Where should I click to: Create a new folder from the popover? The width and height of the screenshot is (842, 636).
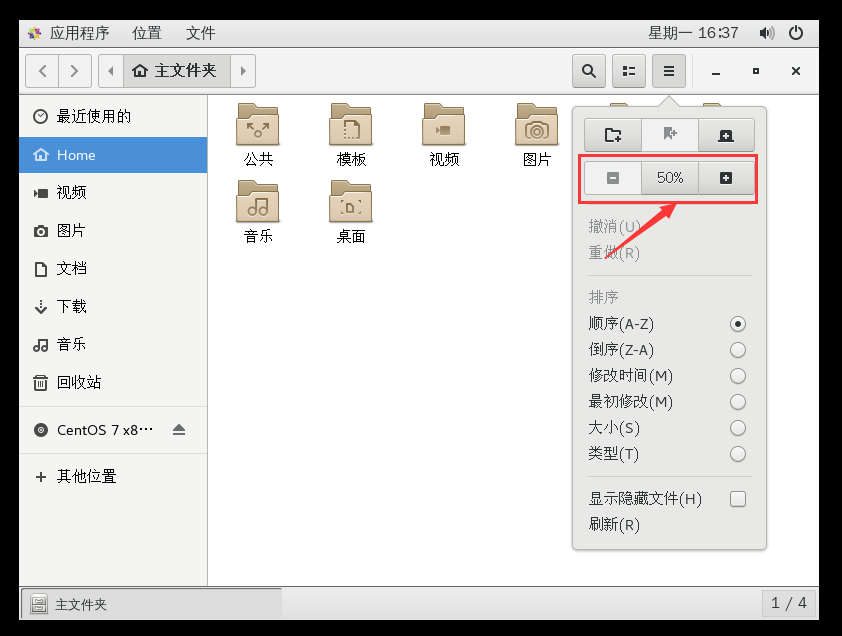[611, 134]
